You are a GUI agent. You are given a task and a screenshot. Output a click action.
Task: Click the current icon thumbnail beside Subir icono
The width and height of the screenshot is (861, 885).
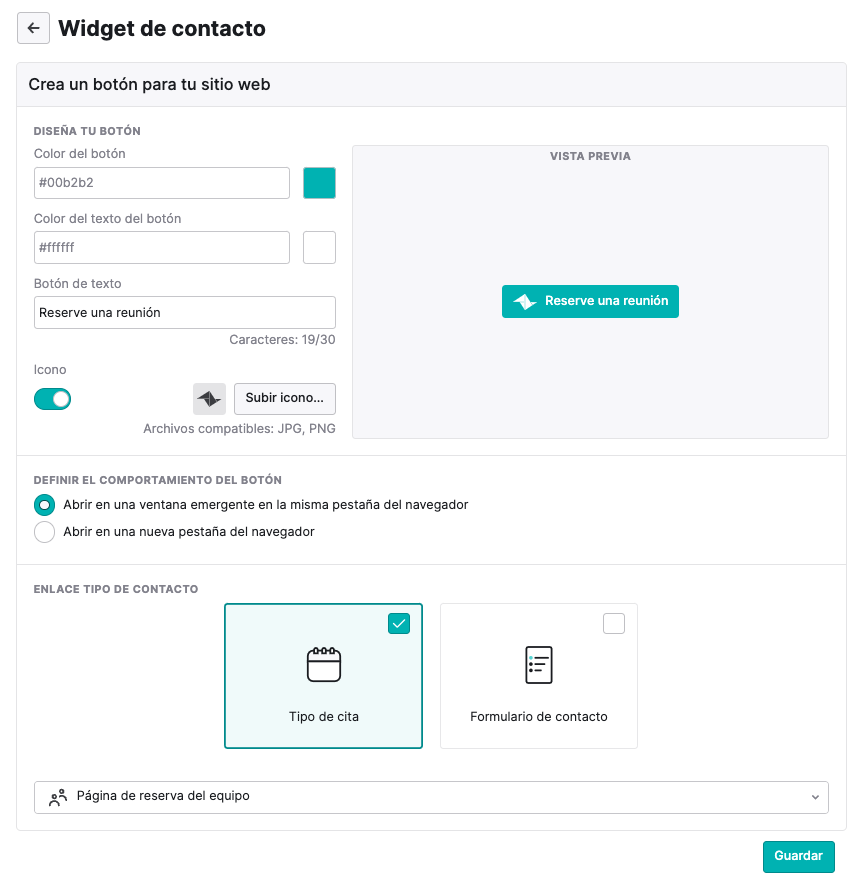(209, 398)
